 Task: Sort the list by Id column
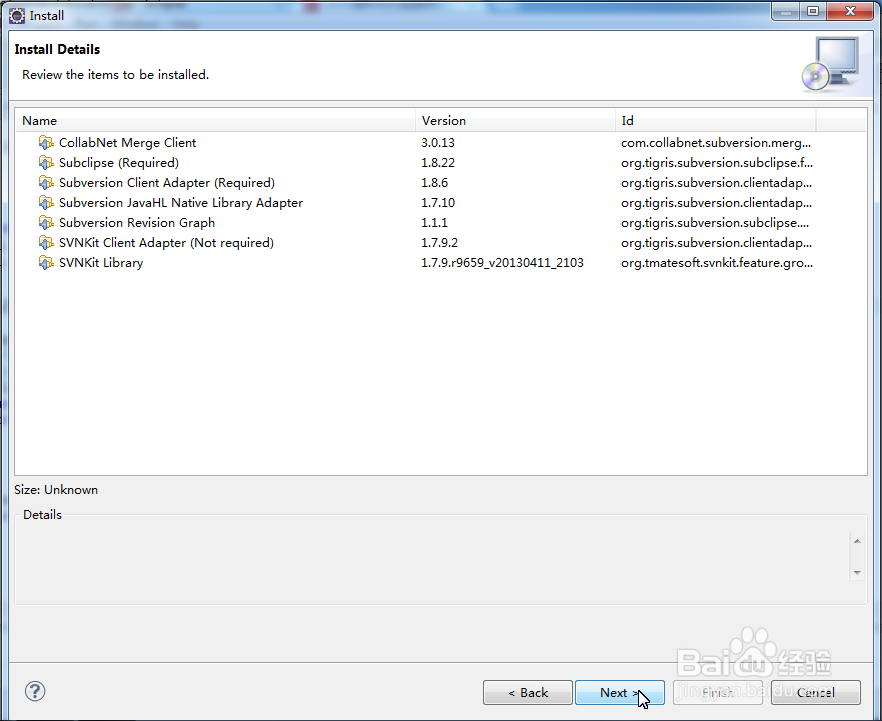pos(716,120)
